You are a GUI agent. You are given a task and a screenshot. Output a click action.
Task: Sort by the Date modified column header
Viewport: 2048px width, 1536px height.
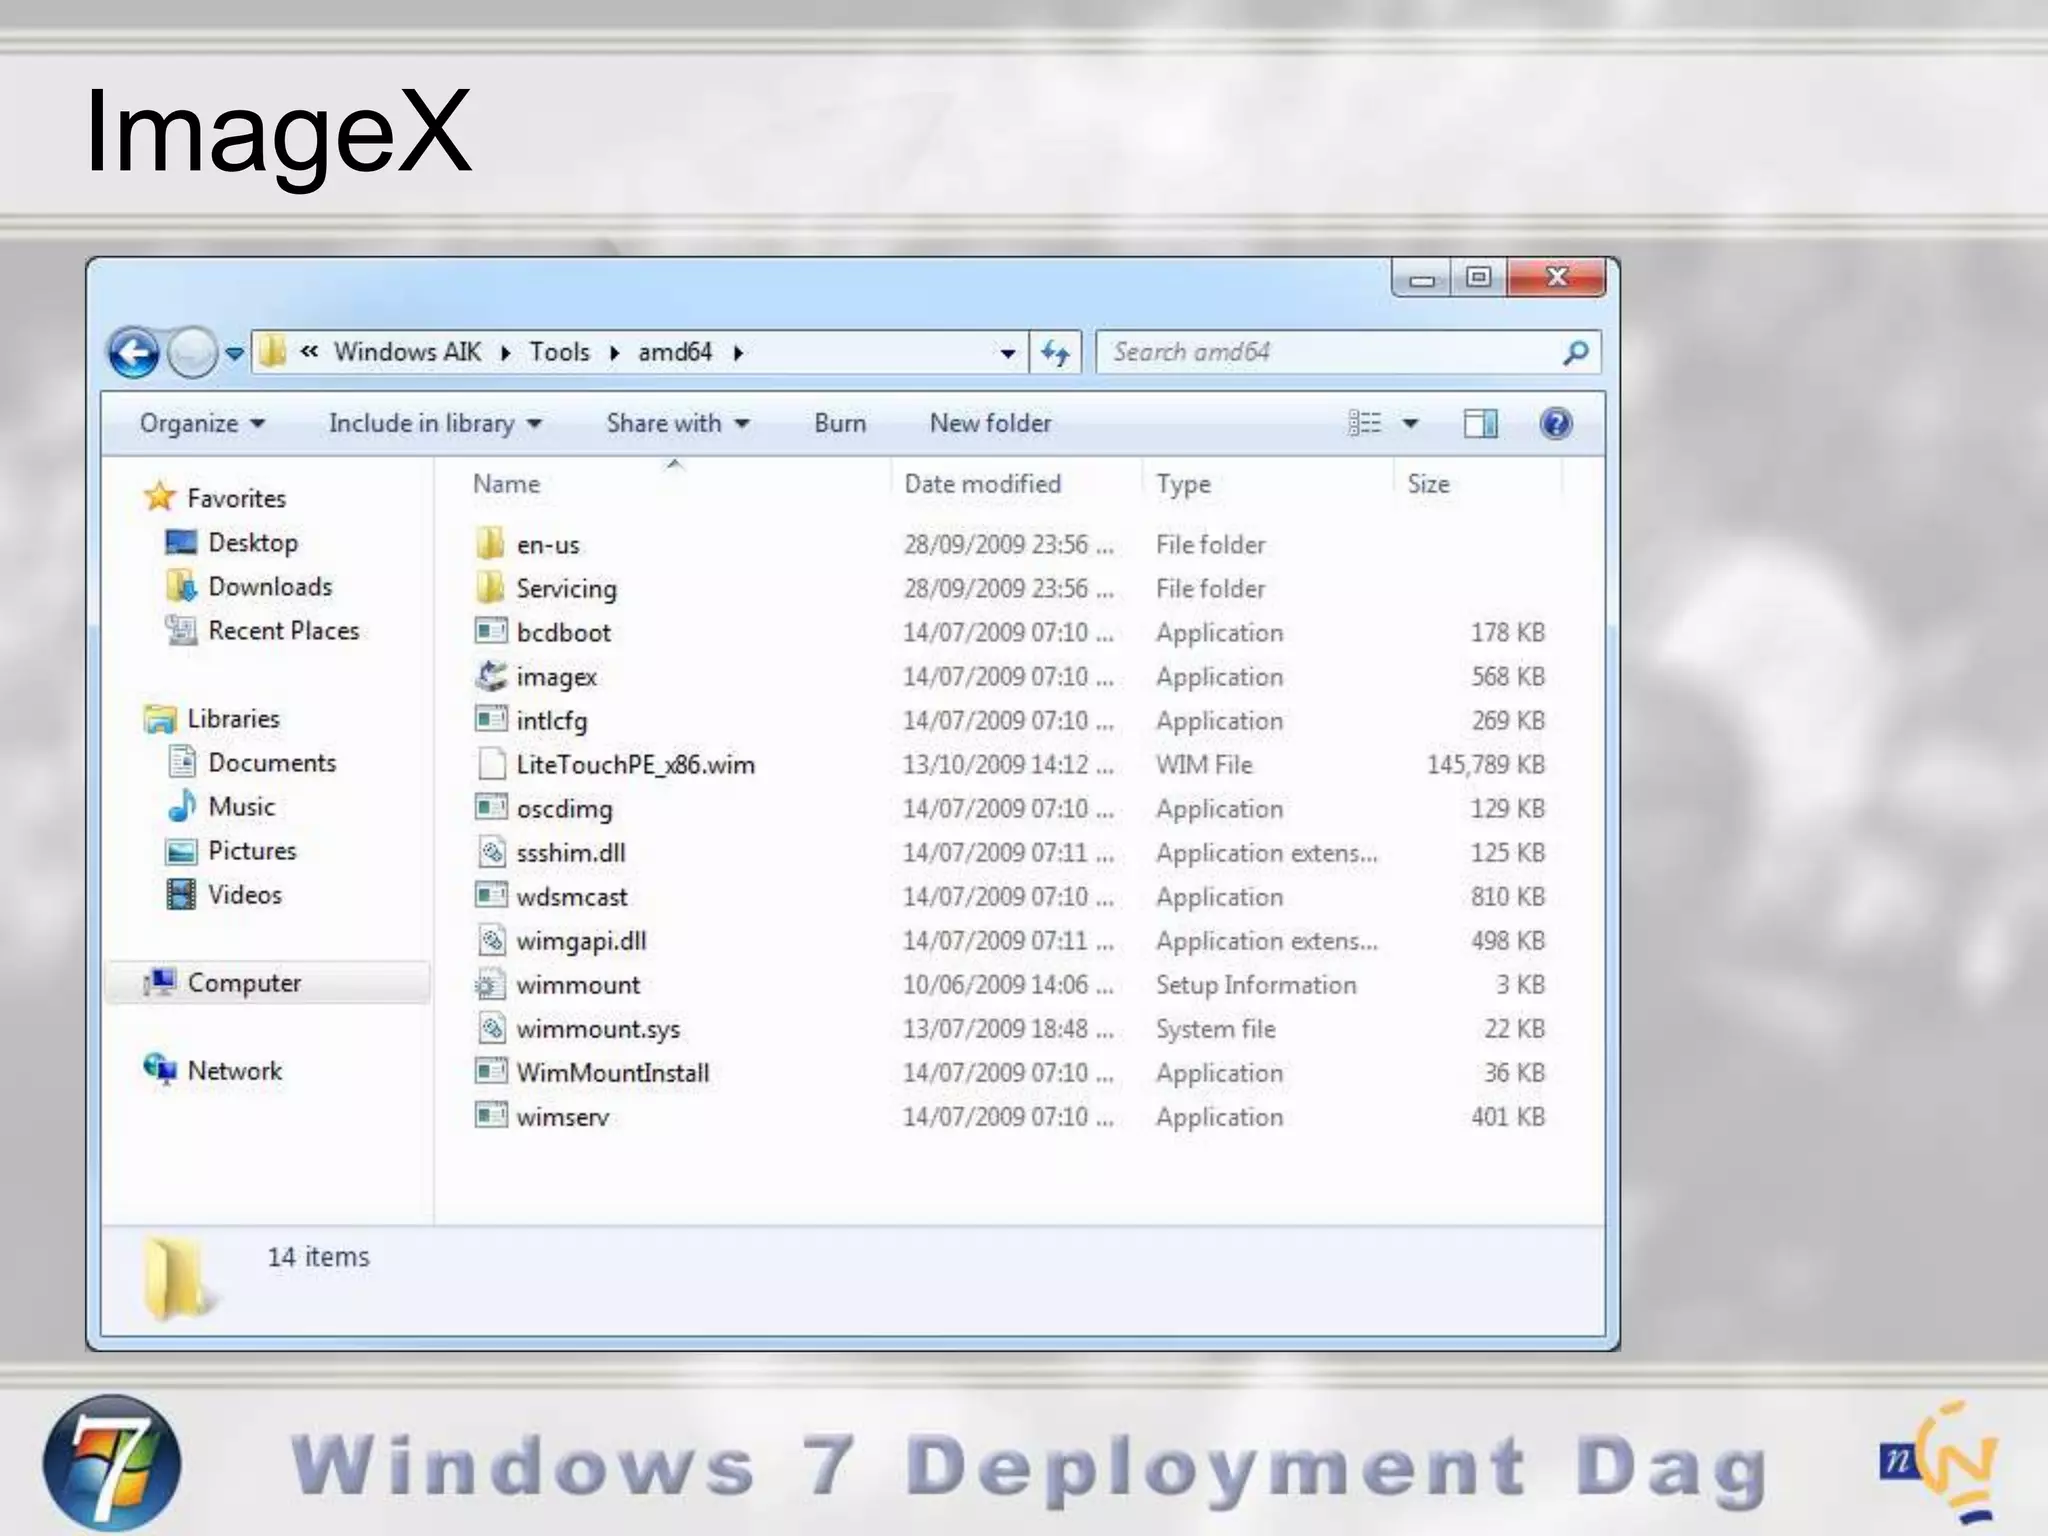pos(982,484)
